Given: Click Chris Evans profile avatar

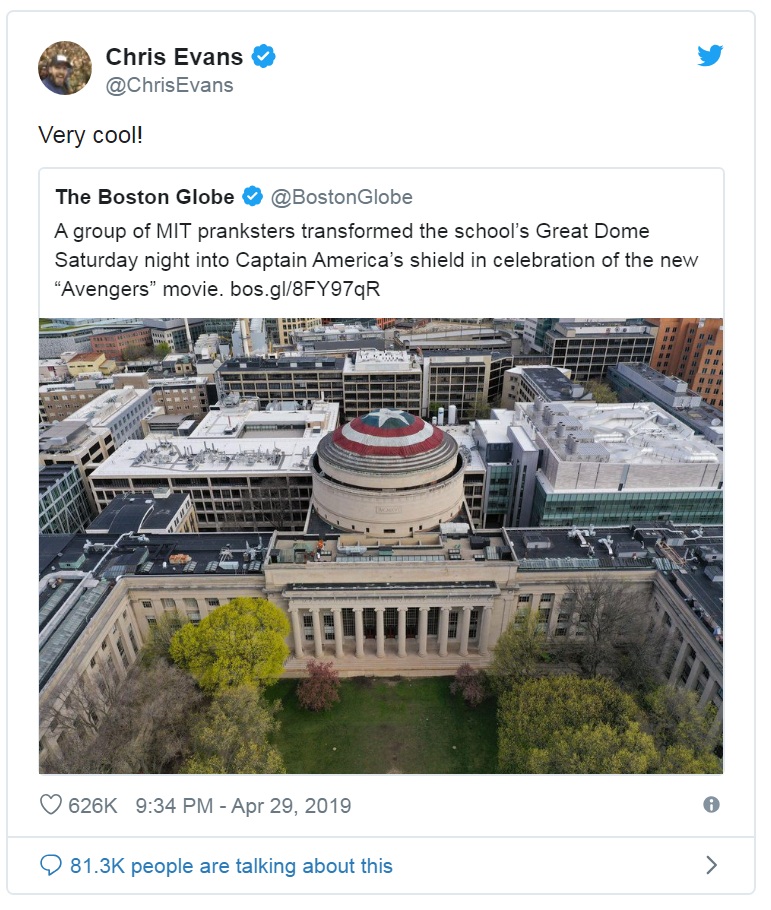Looking at the screenshot, I should (x=65, y=68).
